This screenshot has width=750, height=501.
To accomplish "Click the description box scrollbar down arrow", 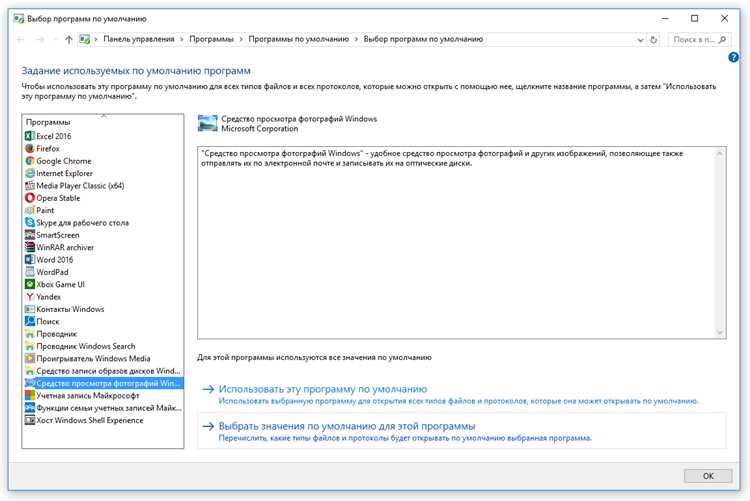I will [719, 332].
